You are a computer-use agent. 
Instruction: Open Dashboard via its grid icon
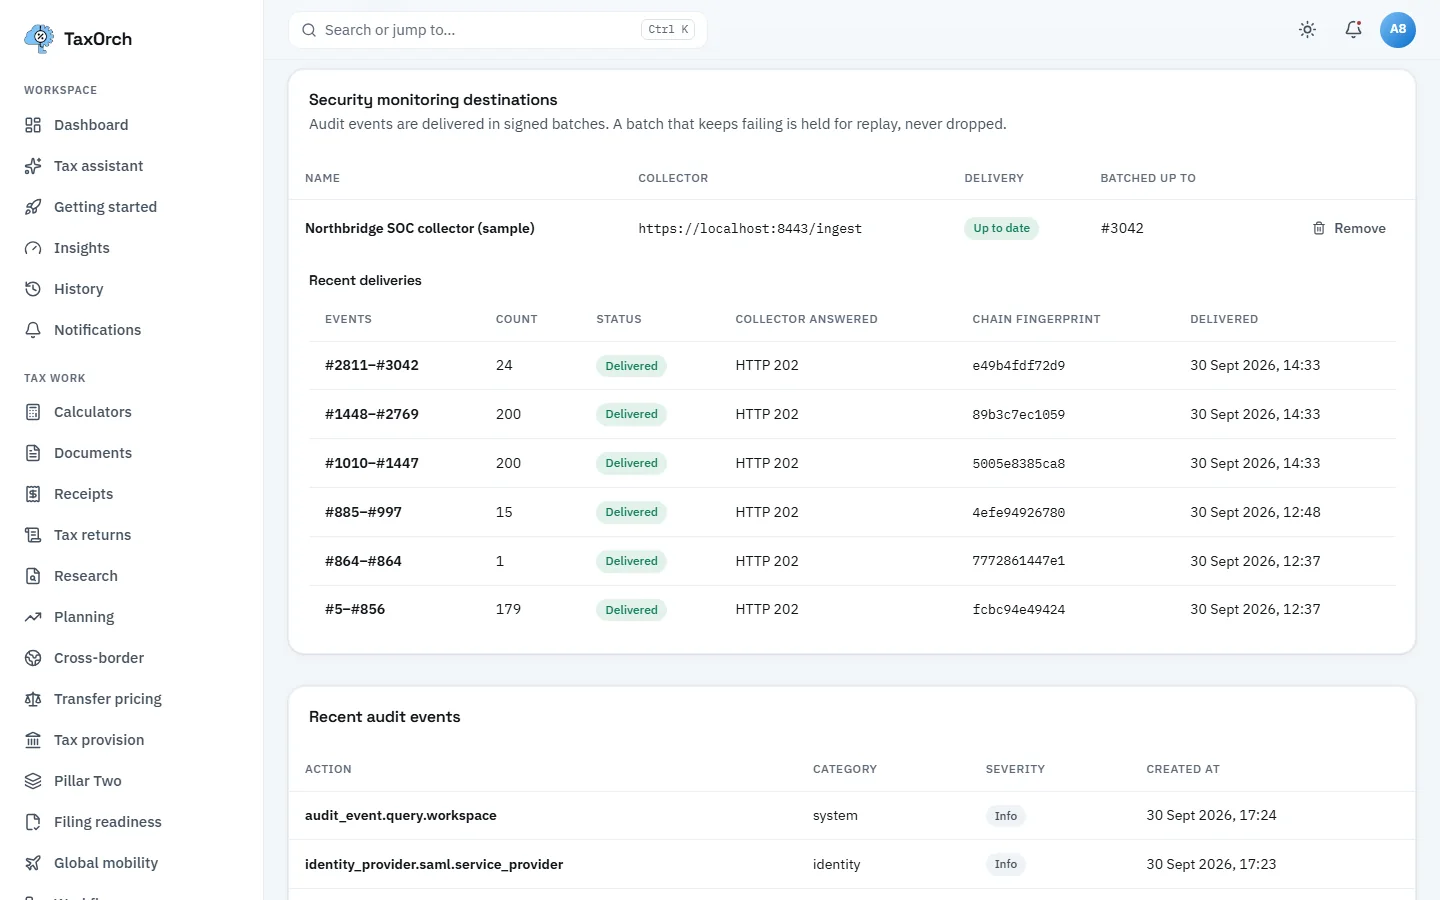(x=33, y=125)
